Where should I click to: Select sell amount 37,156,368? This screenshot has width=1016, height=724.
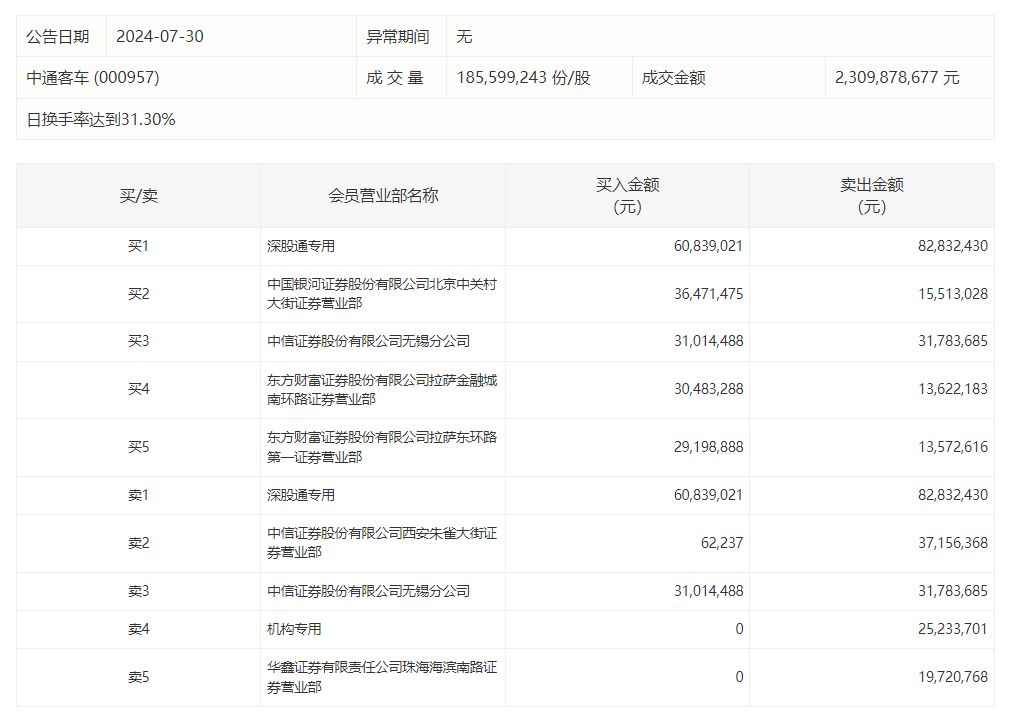click(952, 543)
